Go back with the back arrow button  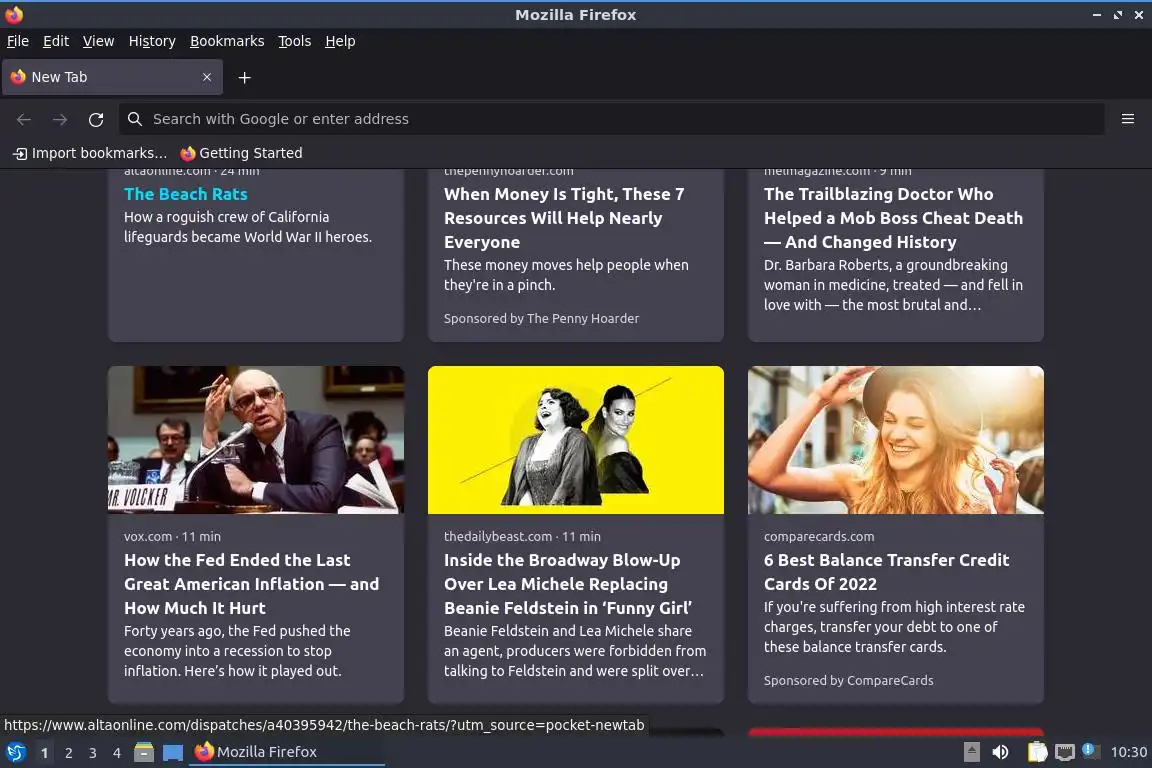[24, 119]
